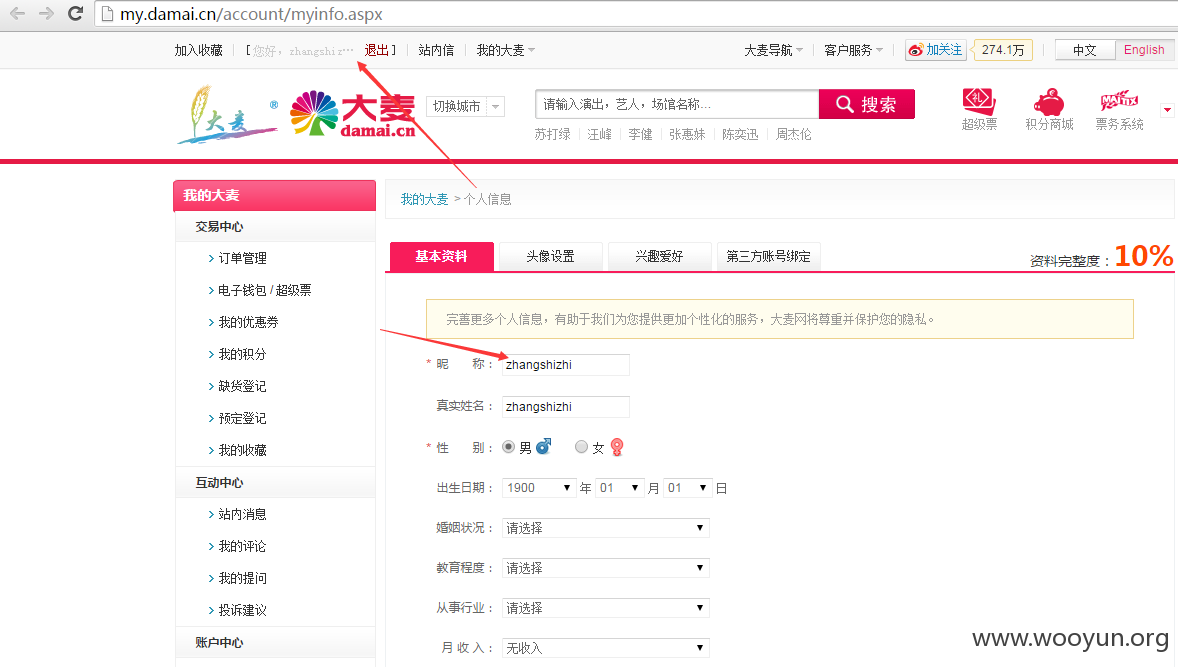
Task: Switch to the 头像设置 tab
Action: tap(550, 256)
